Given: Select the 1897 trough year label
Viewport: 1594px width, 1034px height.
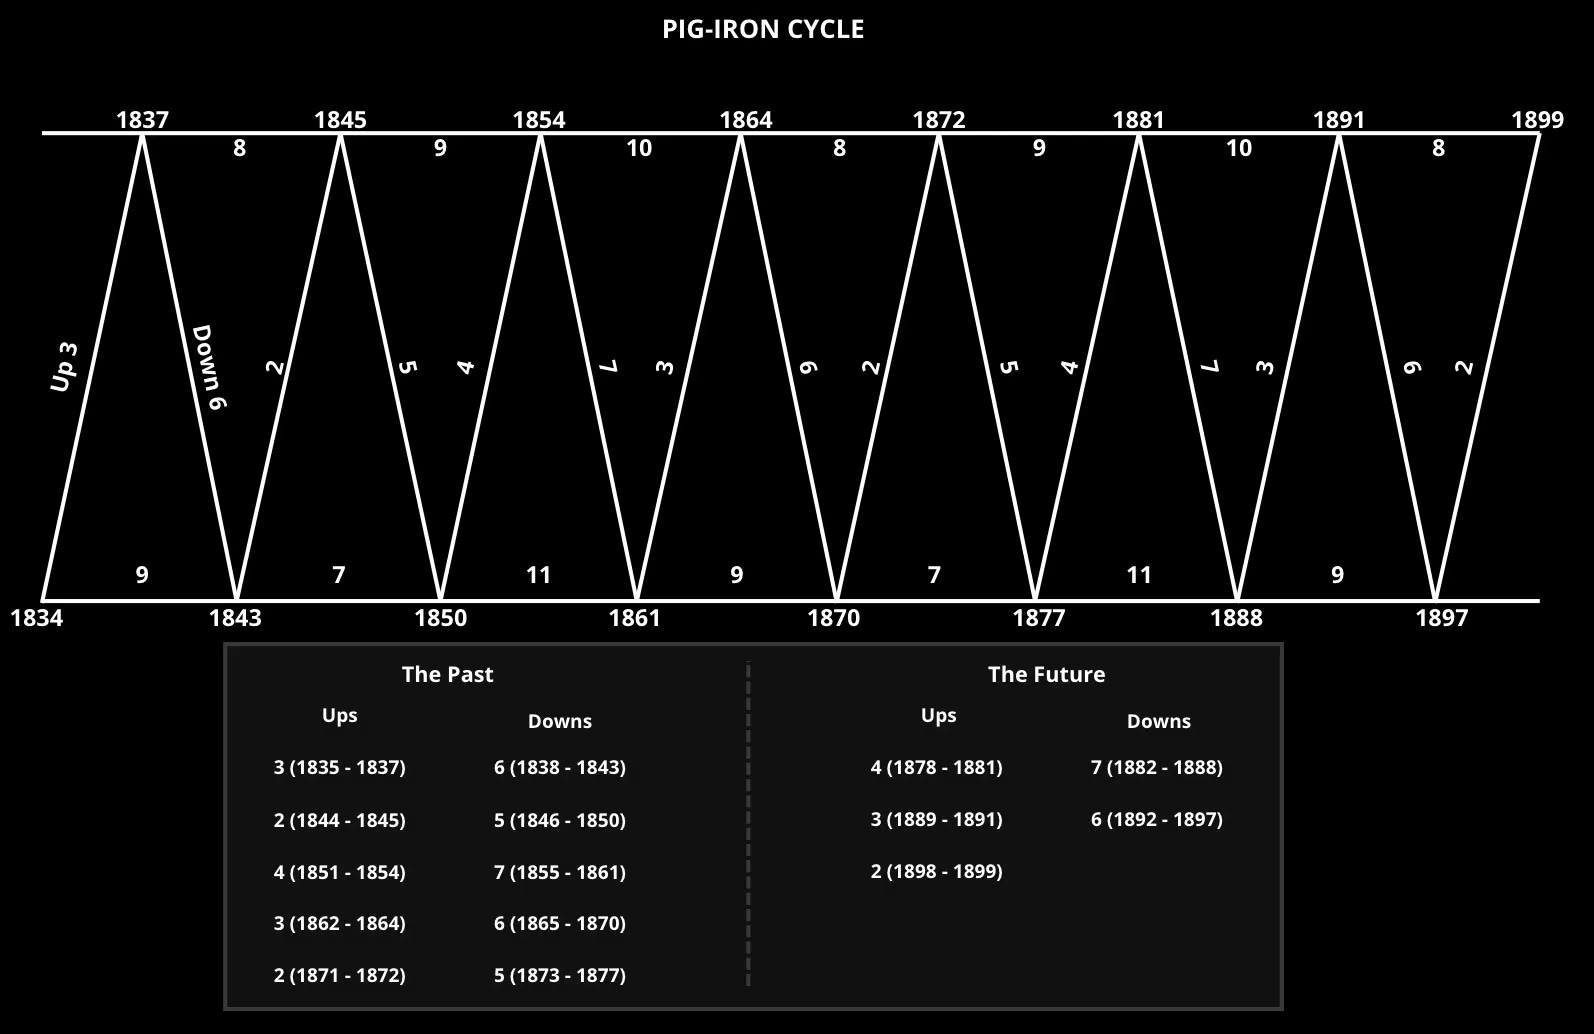Looking at the screenshot, I should (1442, 618).
